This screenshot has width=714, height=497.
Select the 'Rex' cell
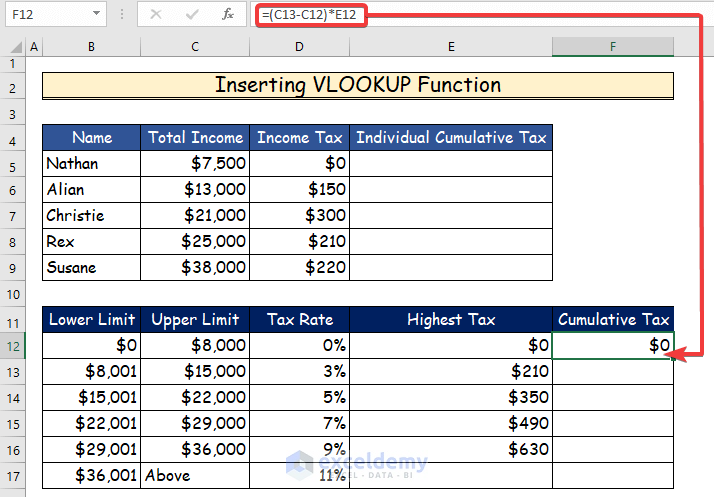click(92, 241)
